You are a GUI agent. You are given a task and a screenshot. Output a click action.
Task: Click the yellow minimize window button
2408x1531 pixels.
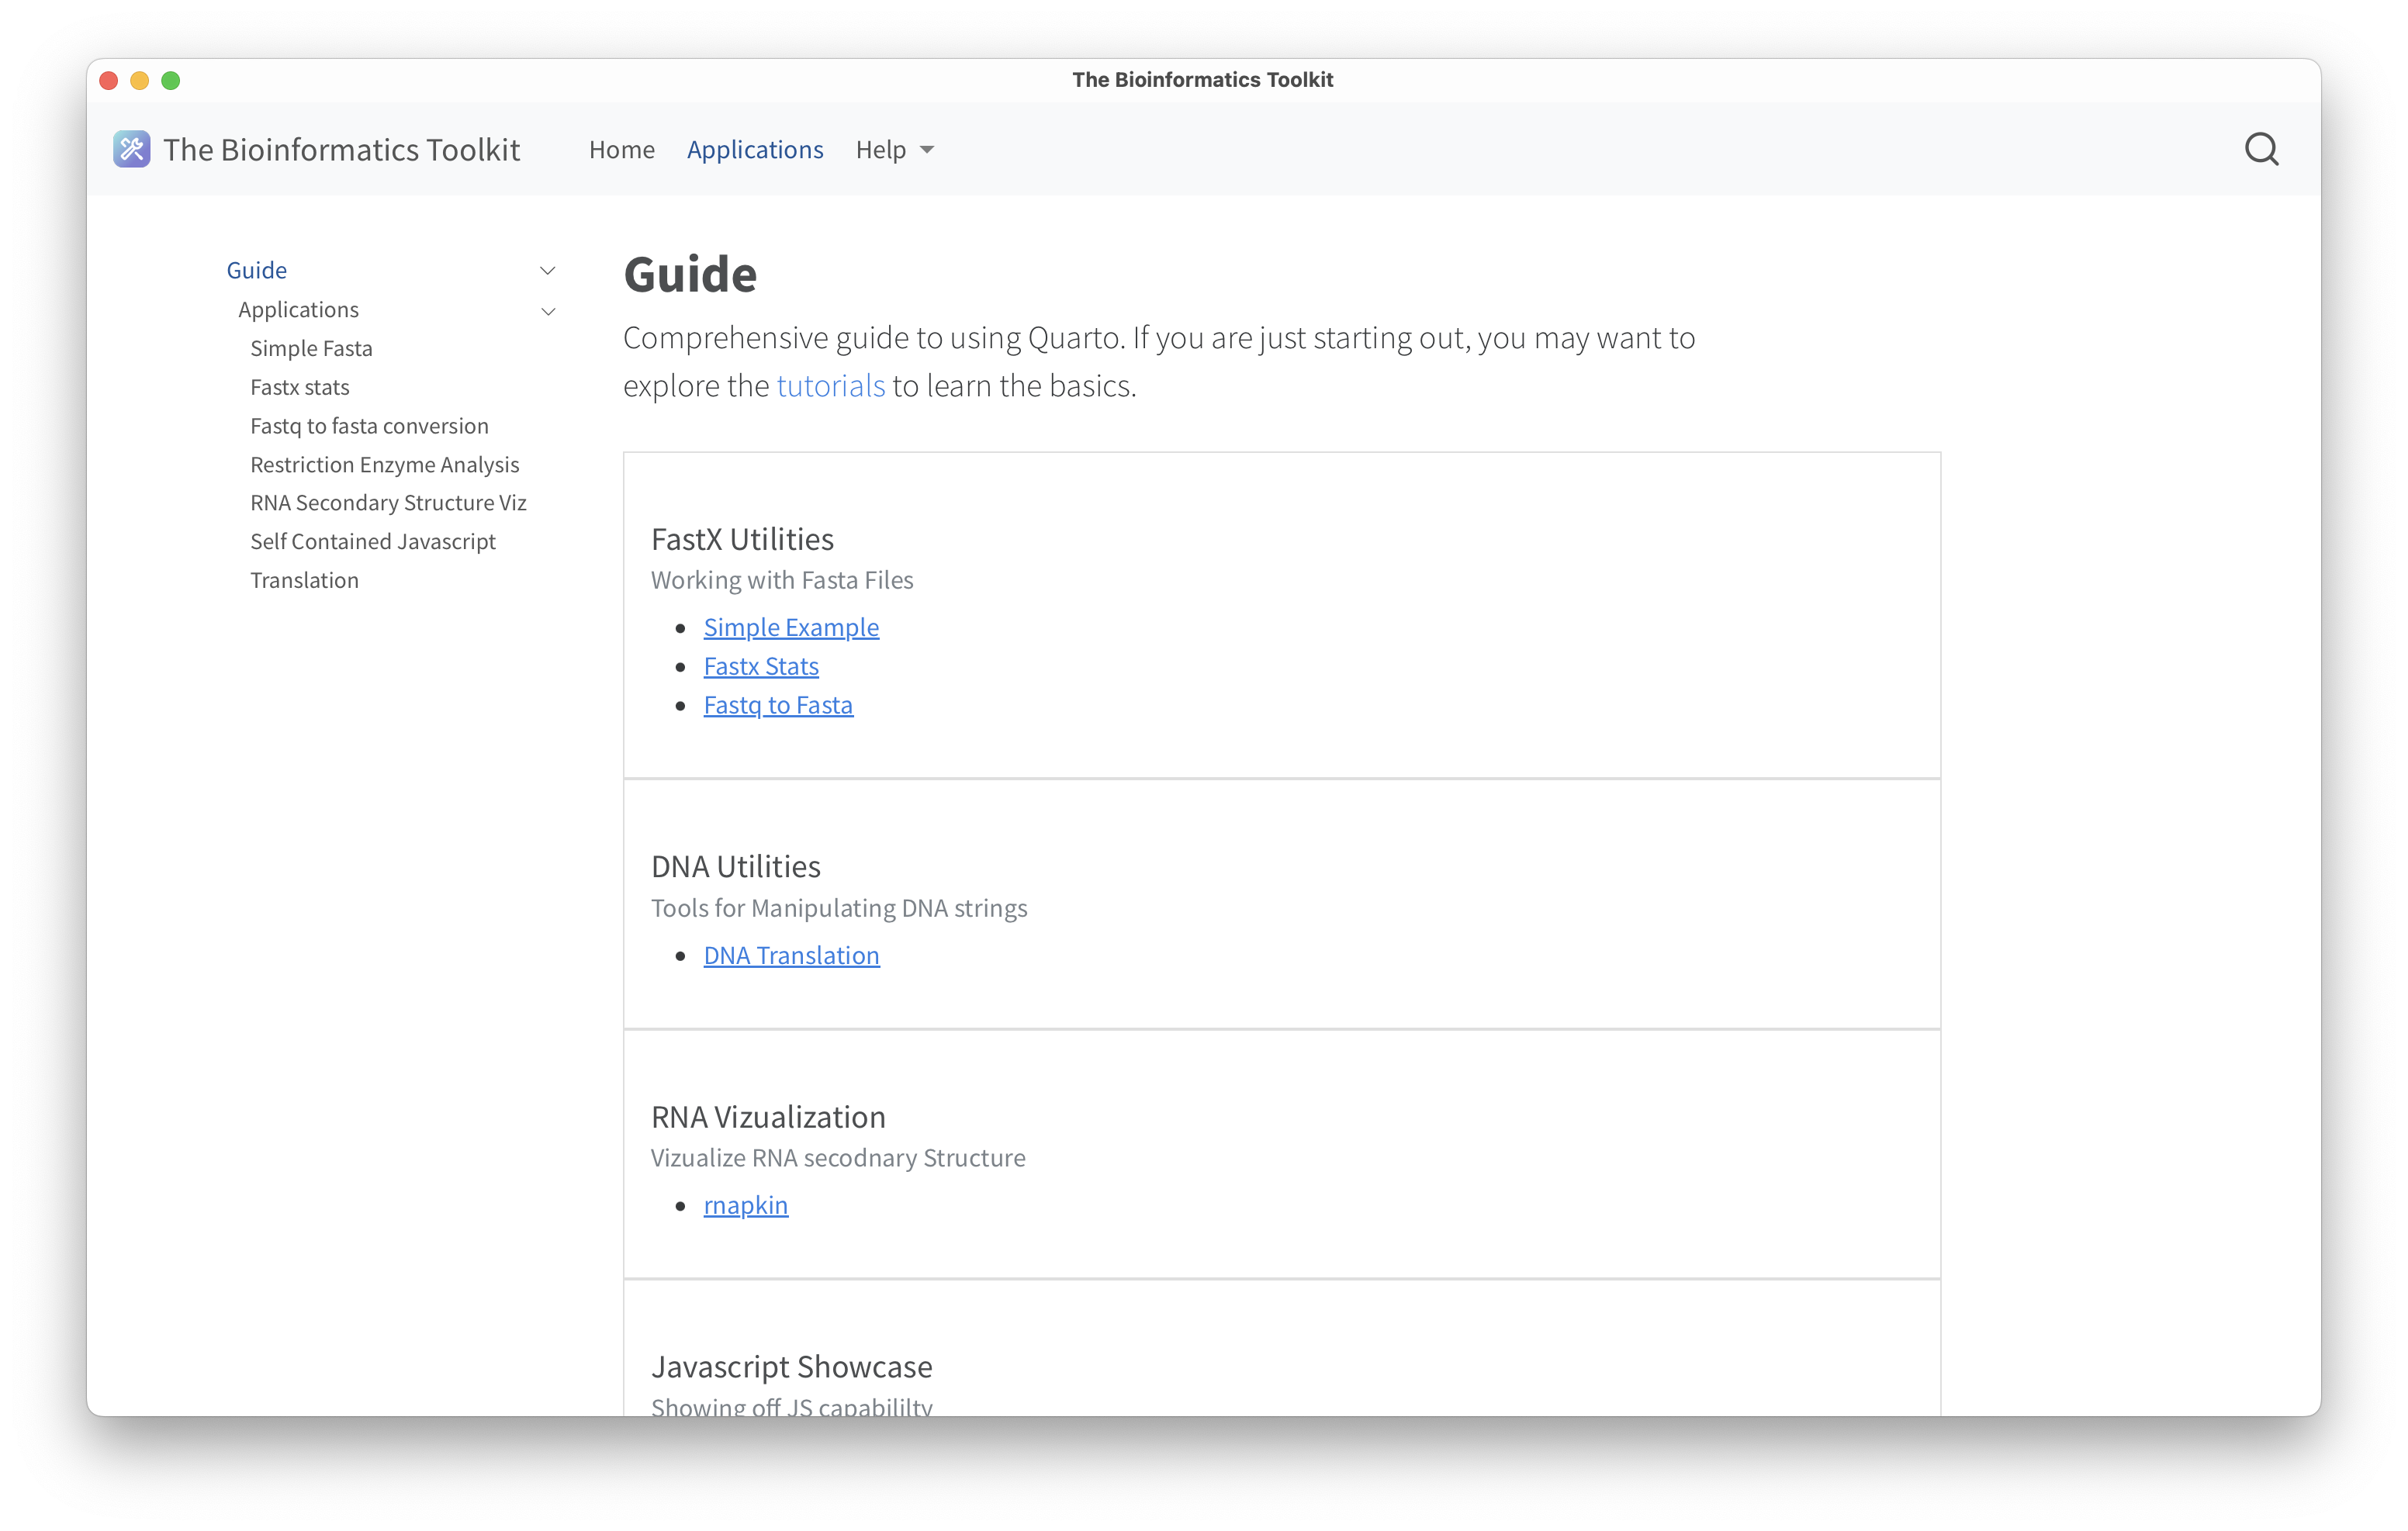[140, 80]
